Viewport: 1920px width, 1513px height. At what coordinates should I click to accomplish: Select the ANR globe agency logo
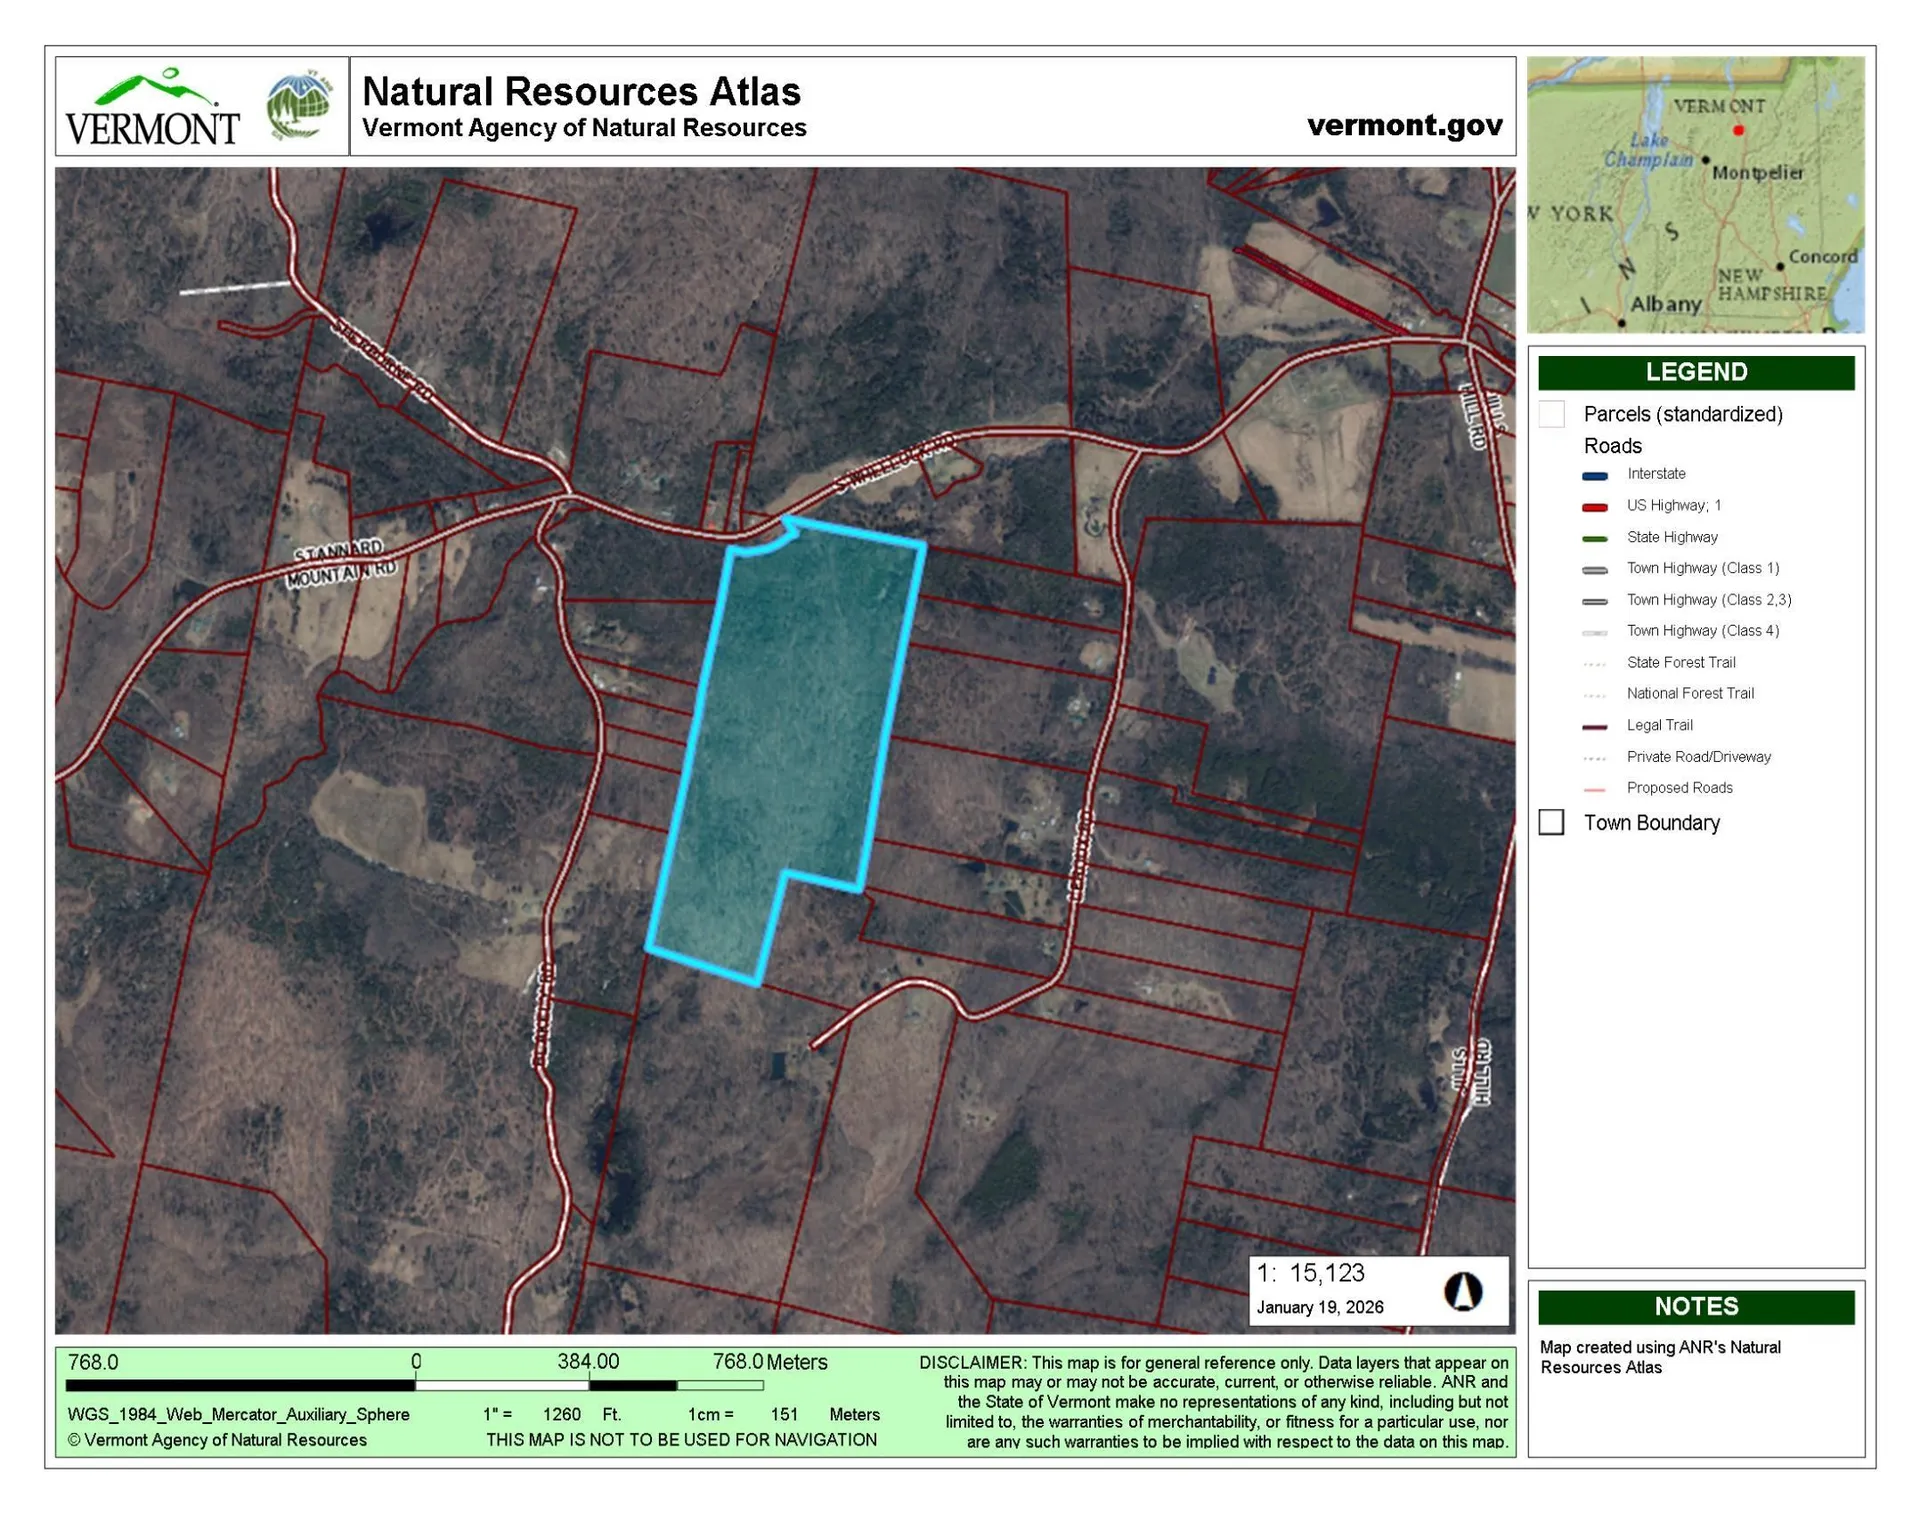[x=296, y=104]
